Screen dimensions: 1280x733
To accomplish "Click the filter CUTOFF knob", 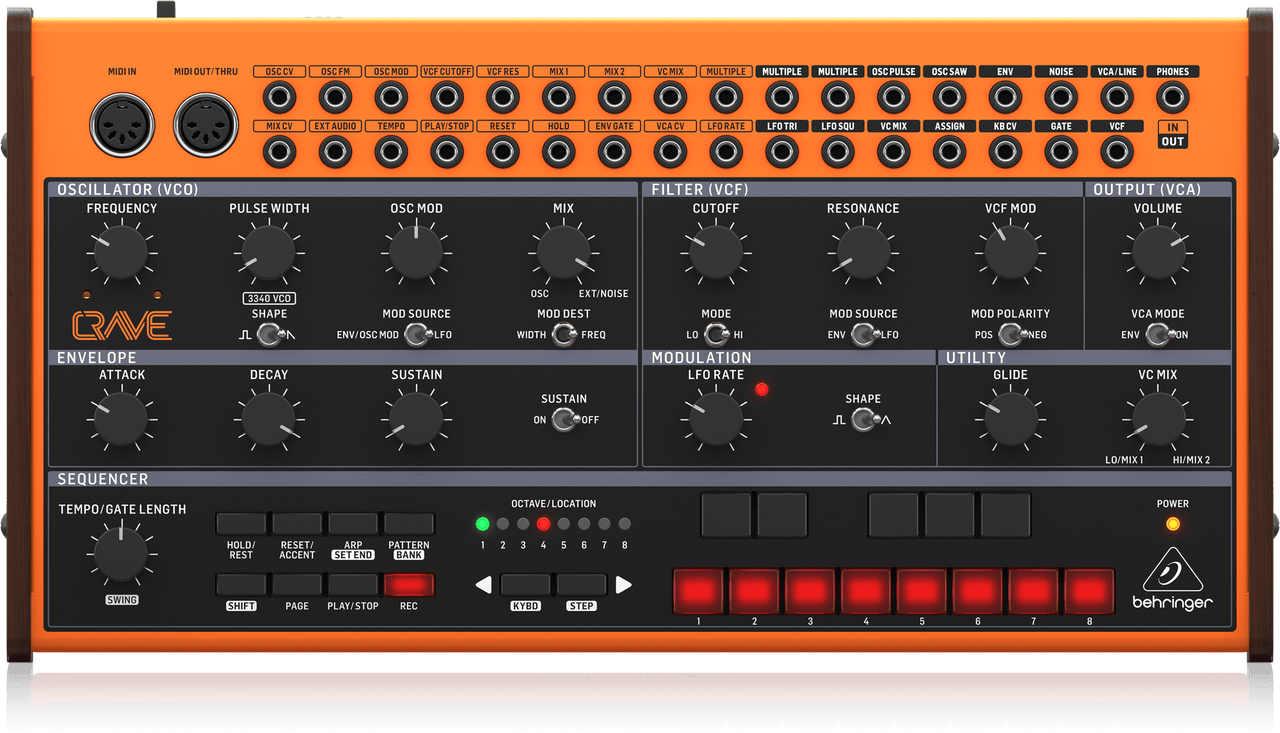I will (x=716, y=252).
